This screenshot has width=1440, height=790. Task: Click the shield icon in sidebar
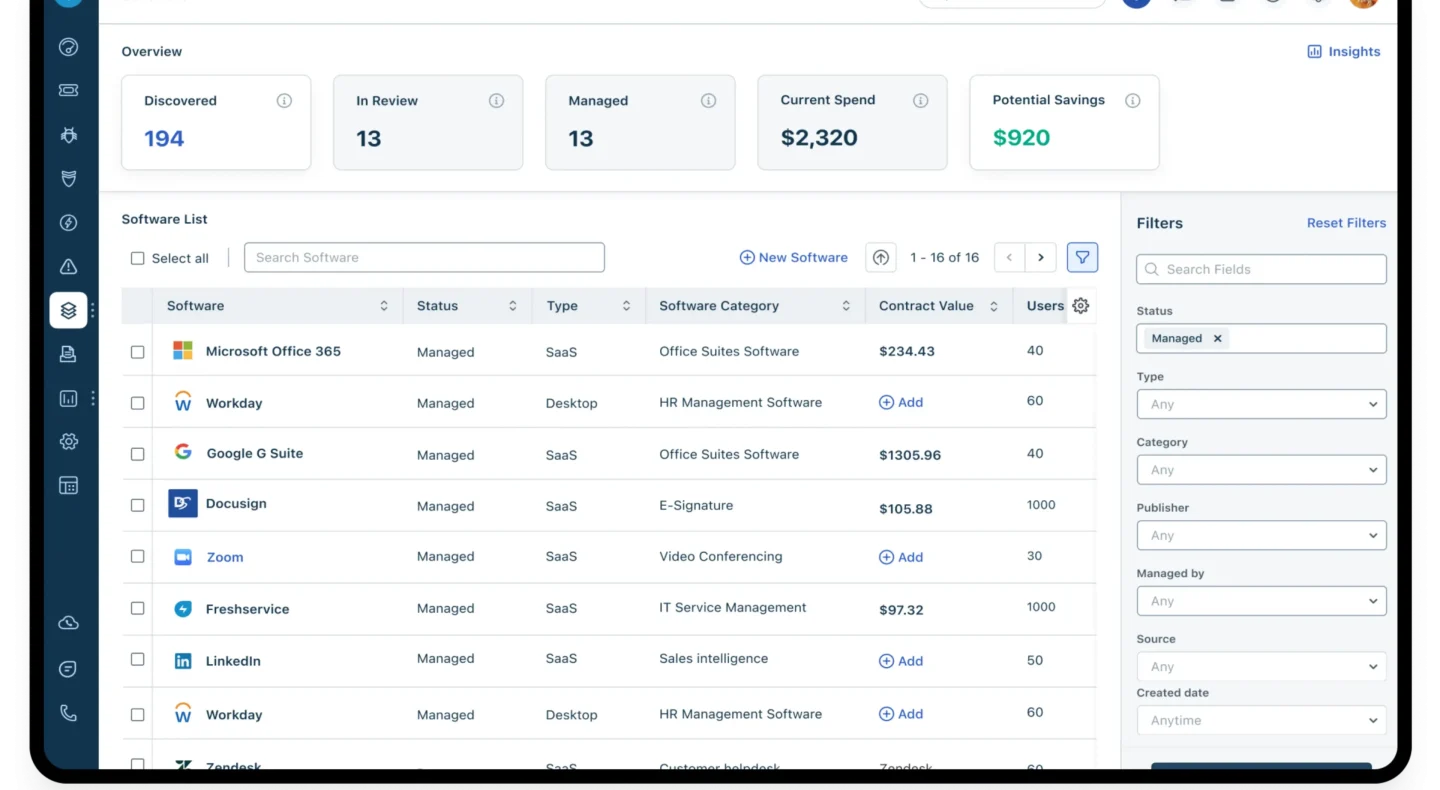(x=68, y=179)
